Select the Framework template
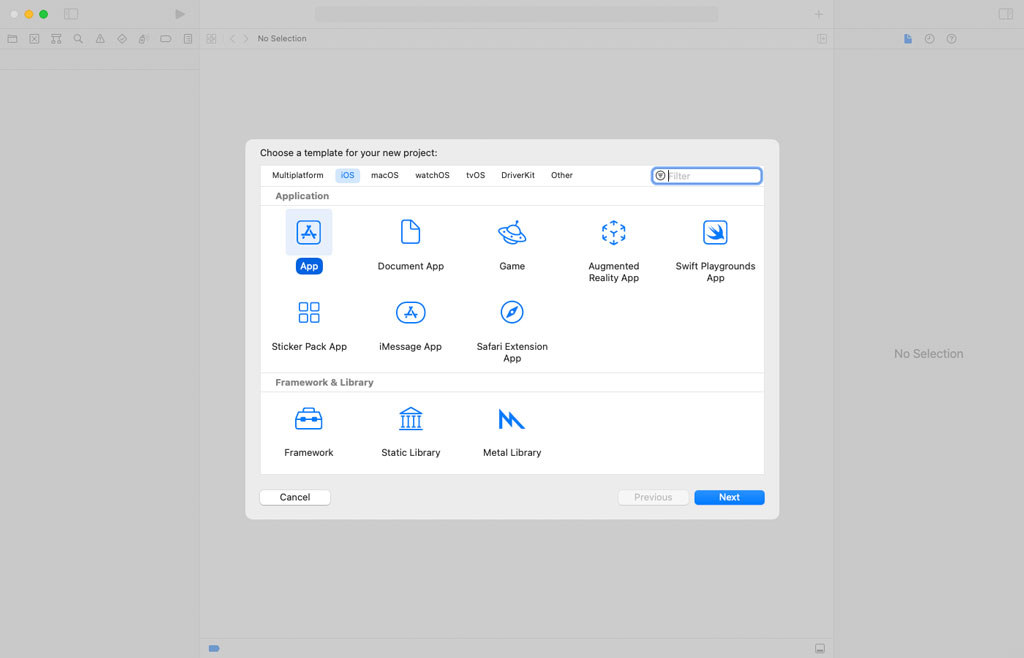This screenshot has height=658, width=1024. click(x=309, y=418)
